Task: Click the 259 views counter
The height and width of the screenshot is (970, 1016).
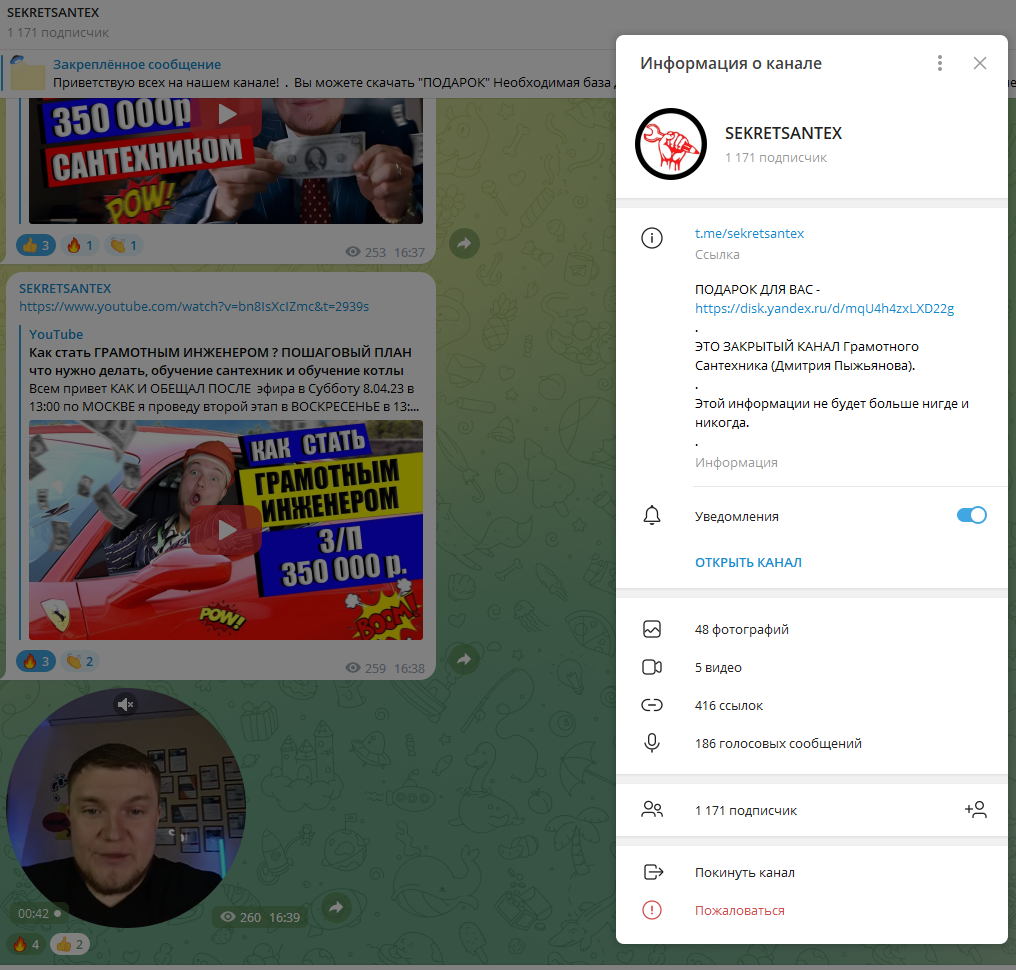Action: point(366,668)
